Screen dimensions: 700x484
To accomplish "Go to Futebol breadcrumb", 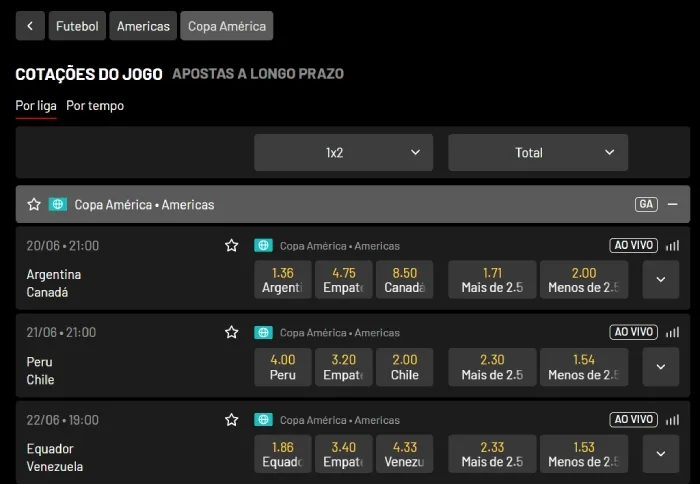I will [x=77, y=26].
